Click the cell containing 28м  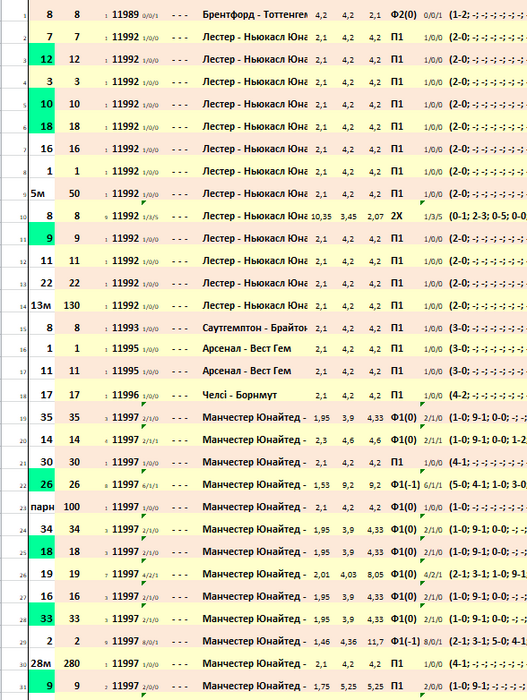(x=42, y=663)
